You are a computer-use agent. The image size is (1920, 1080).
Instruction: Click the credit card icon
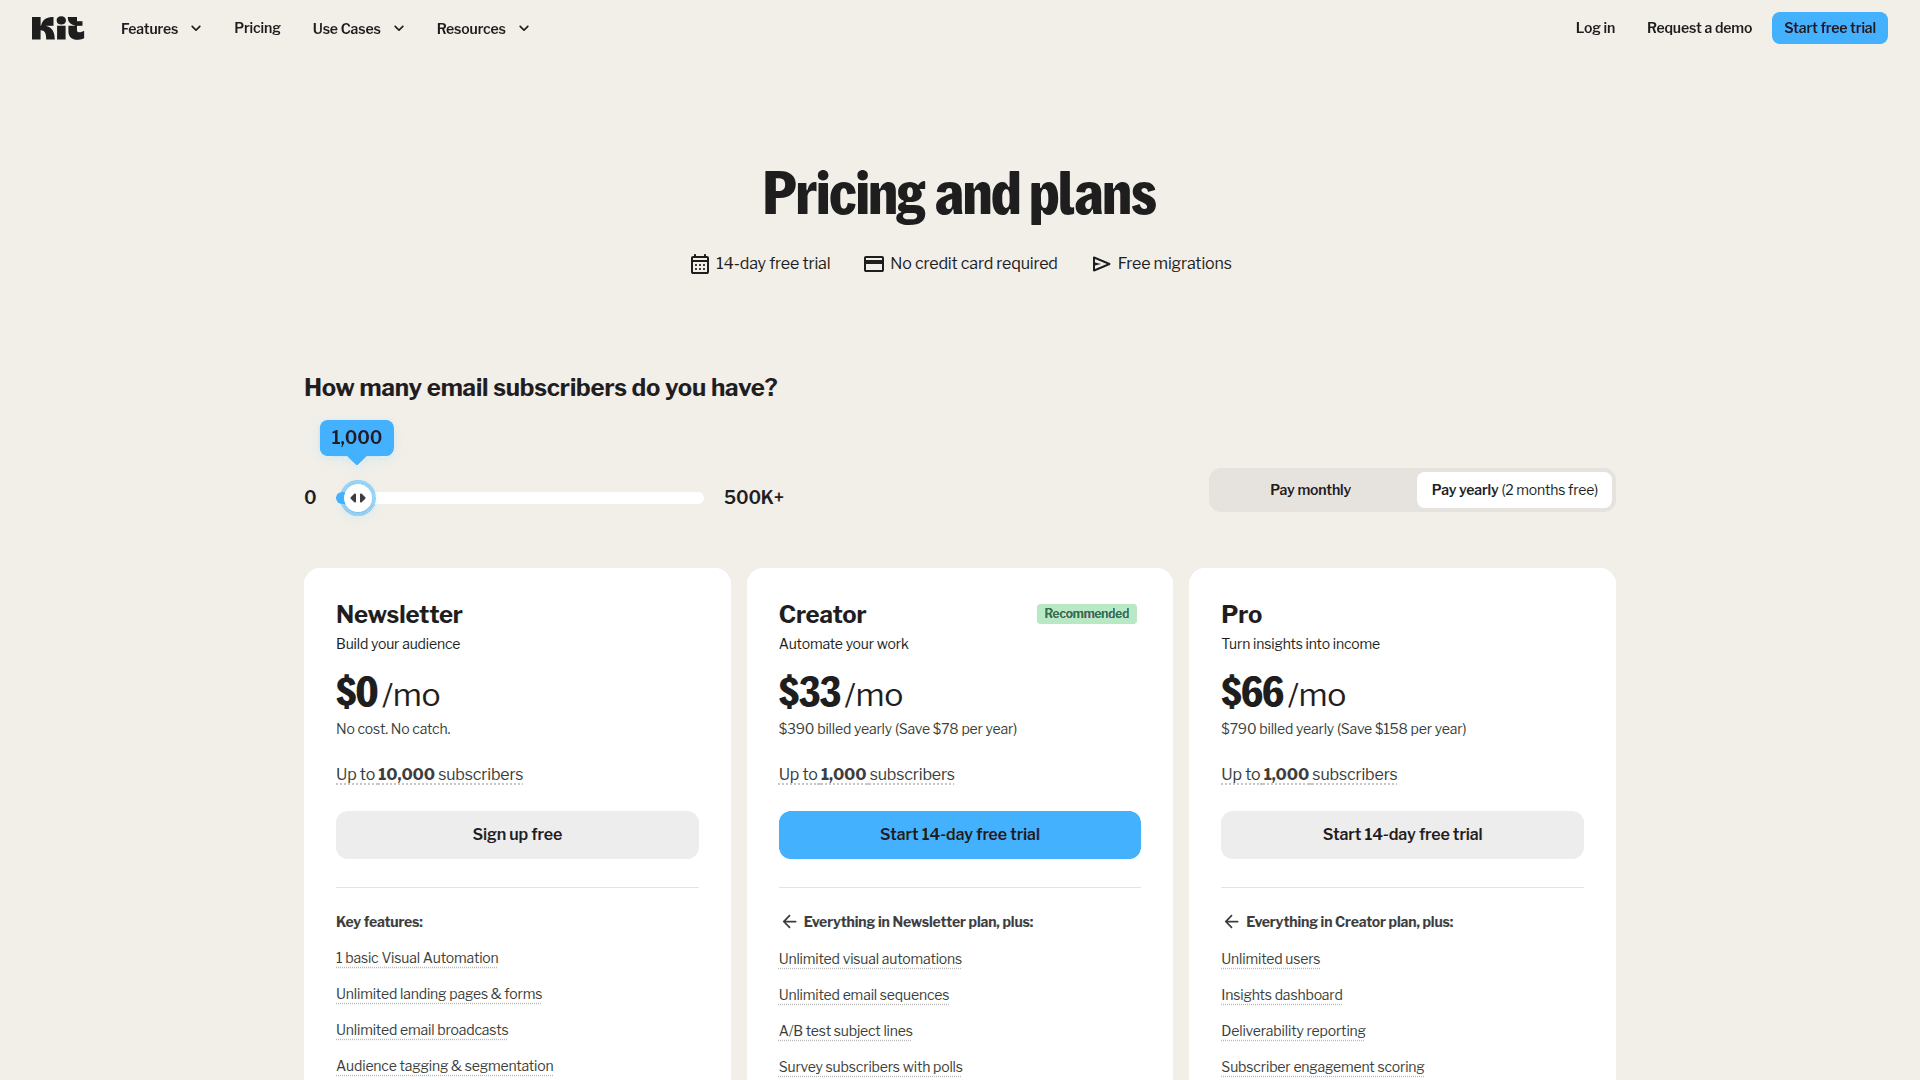point(872,263)
